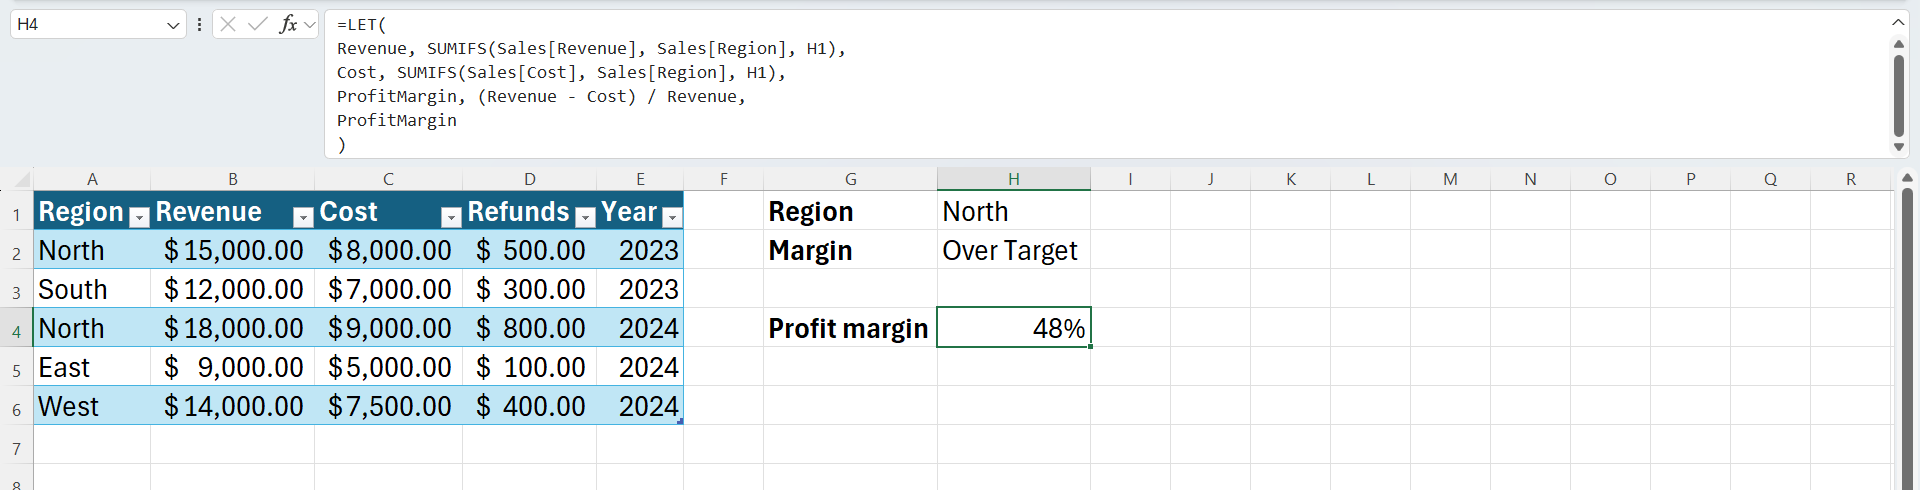Screen dimensions: 1920x490
Task: Select column D header
Action: tap(529, 179)
